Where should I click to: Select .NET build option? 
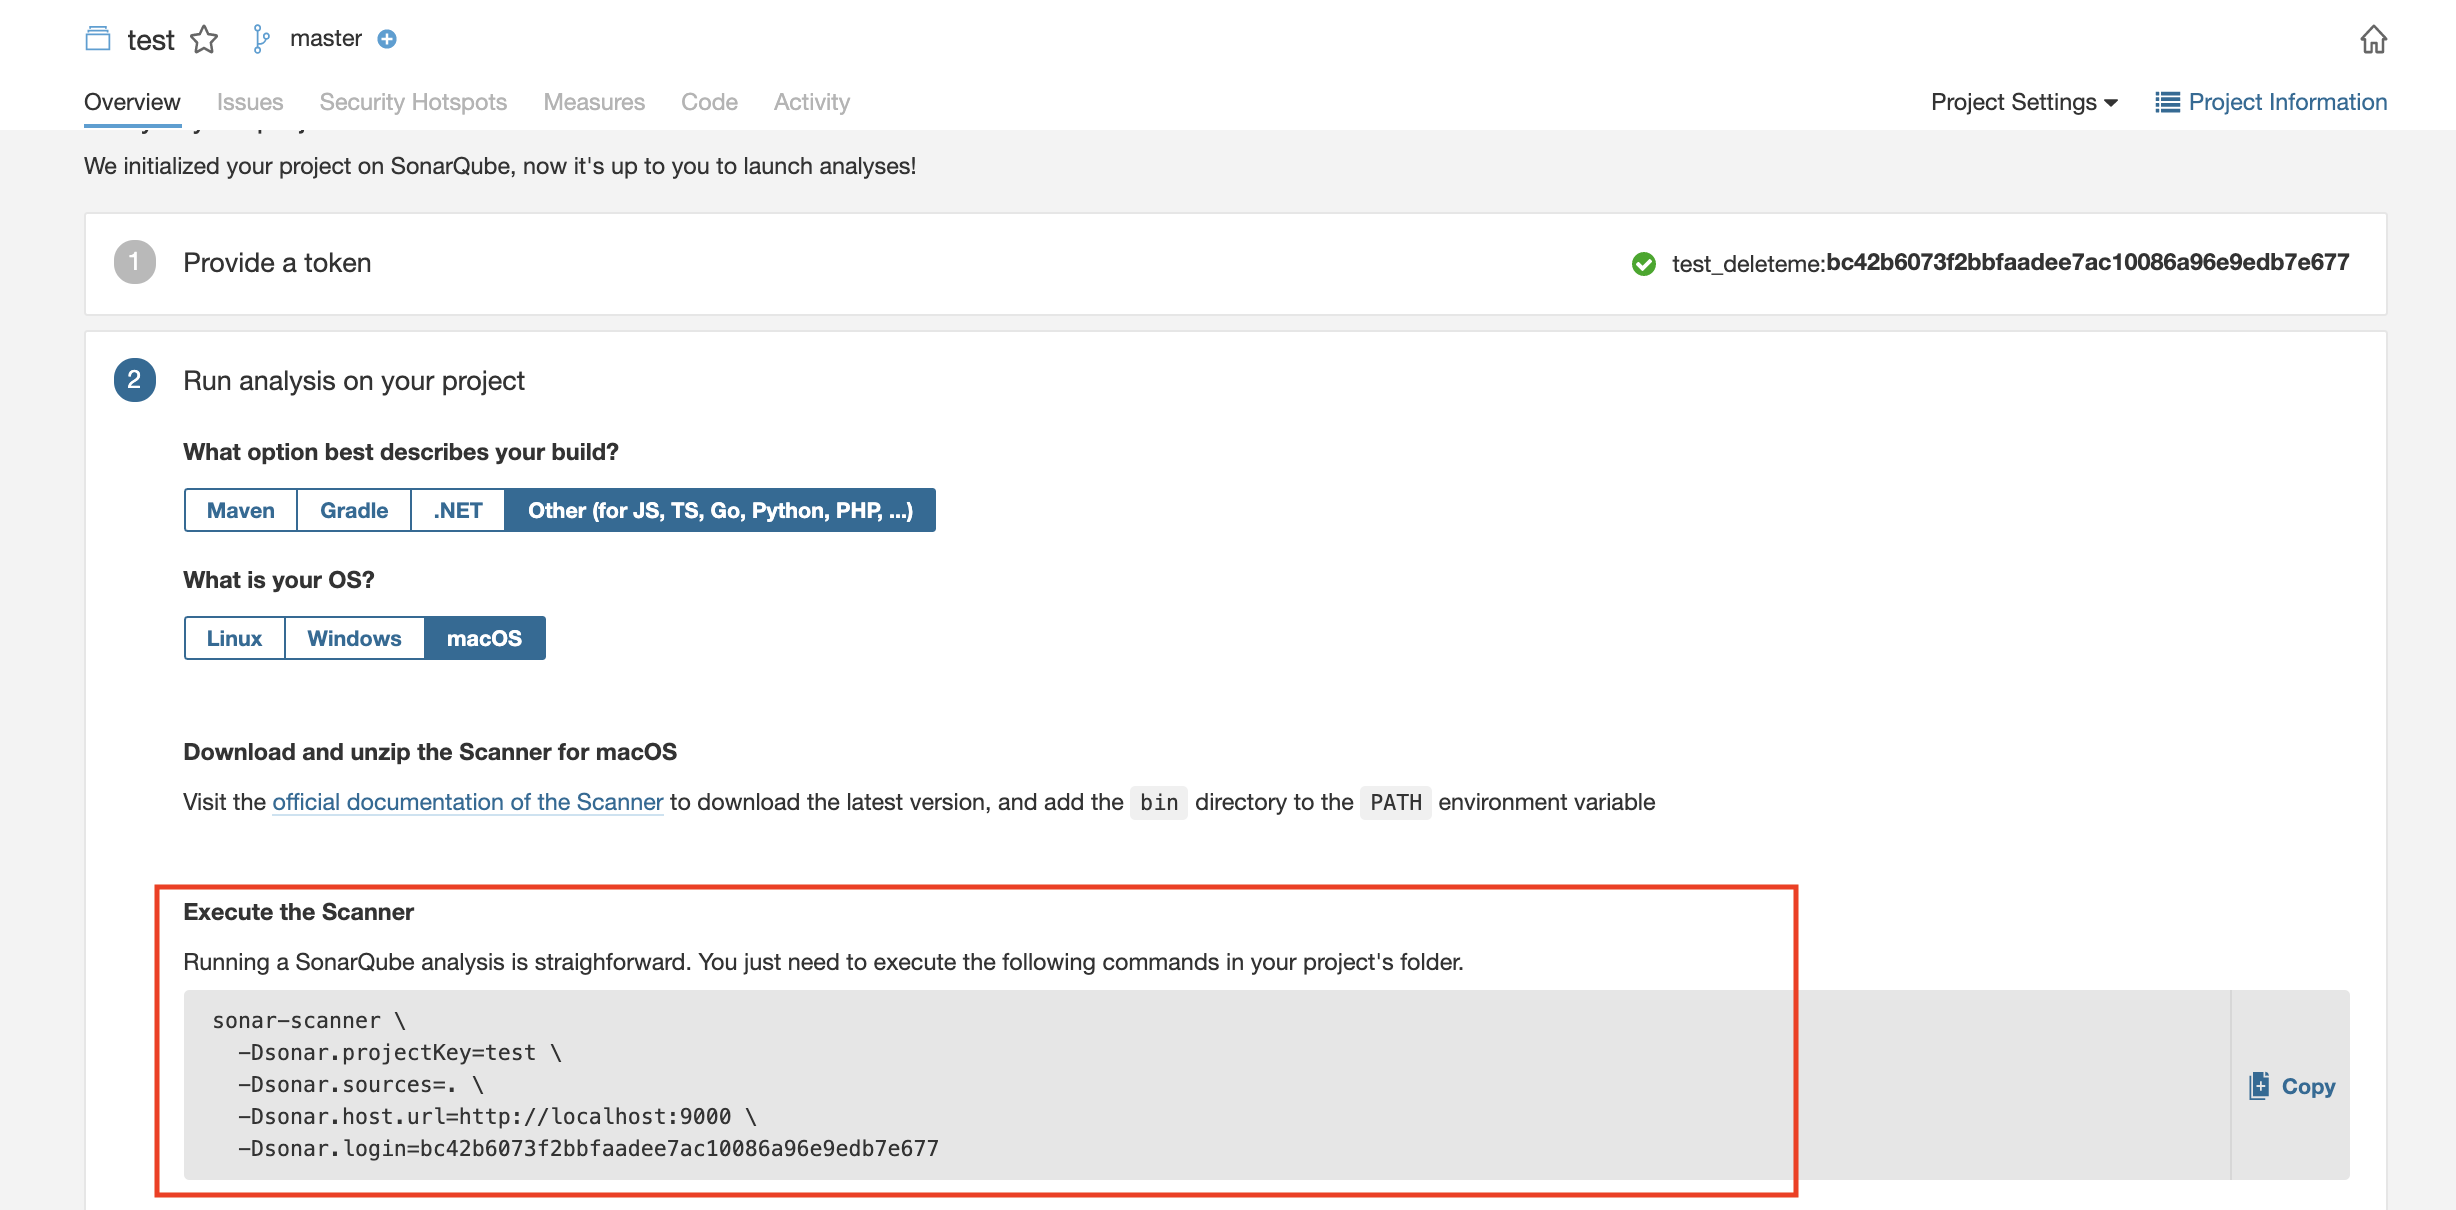pos(458,510)
